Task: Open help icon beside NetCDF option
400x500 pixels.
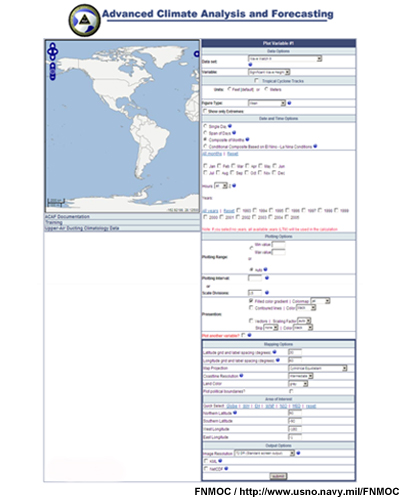Action: pos(226,468)
